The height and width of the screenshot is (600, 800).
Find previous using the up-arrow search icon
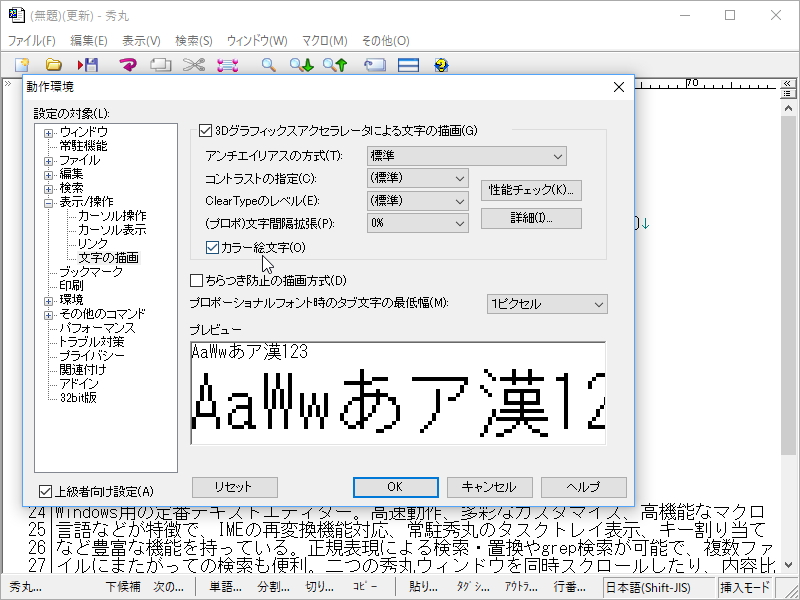pos(332,65)
